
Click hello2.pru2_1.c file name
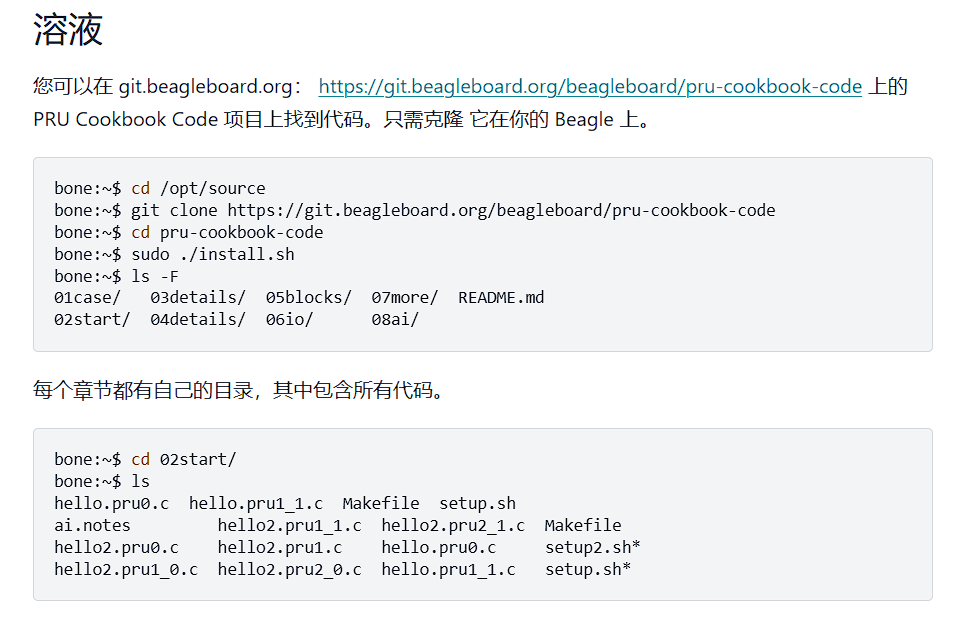(x=453, y=525)
